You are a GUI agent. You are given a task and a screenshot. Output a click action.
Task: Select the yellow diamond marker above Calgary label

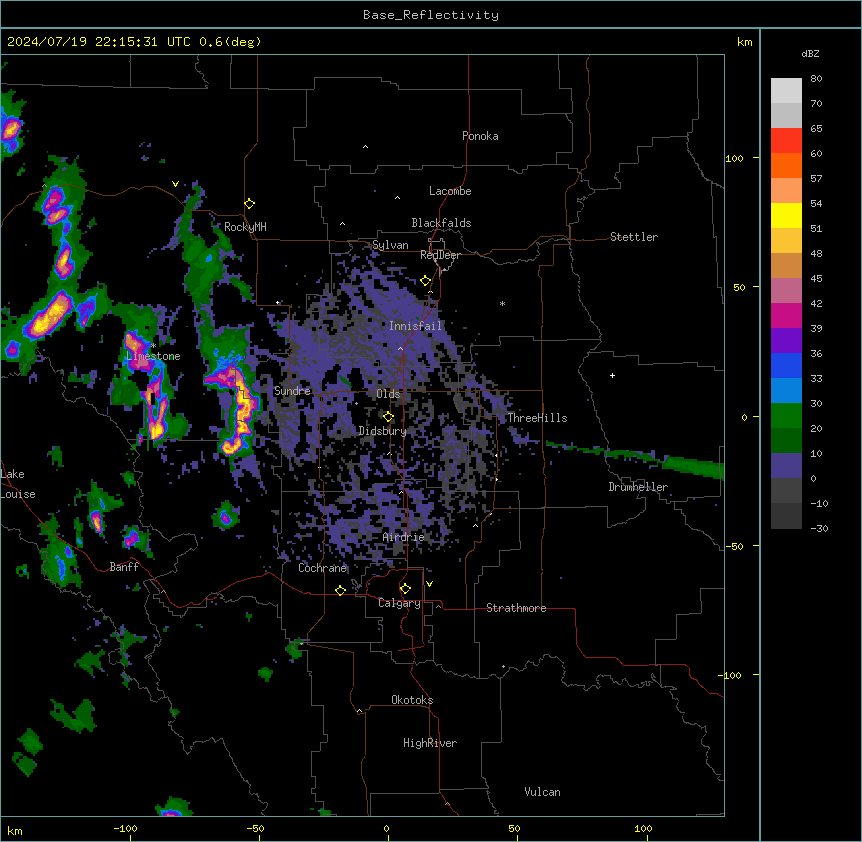coord(405,589)
